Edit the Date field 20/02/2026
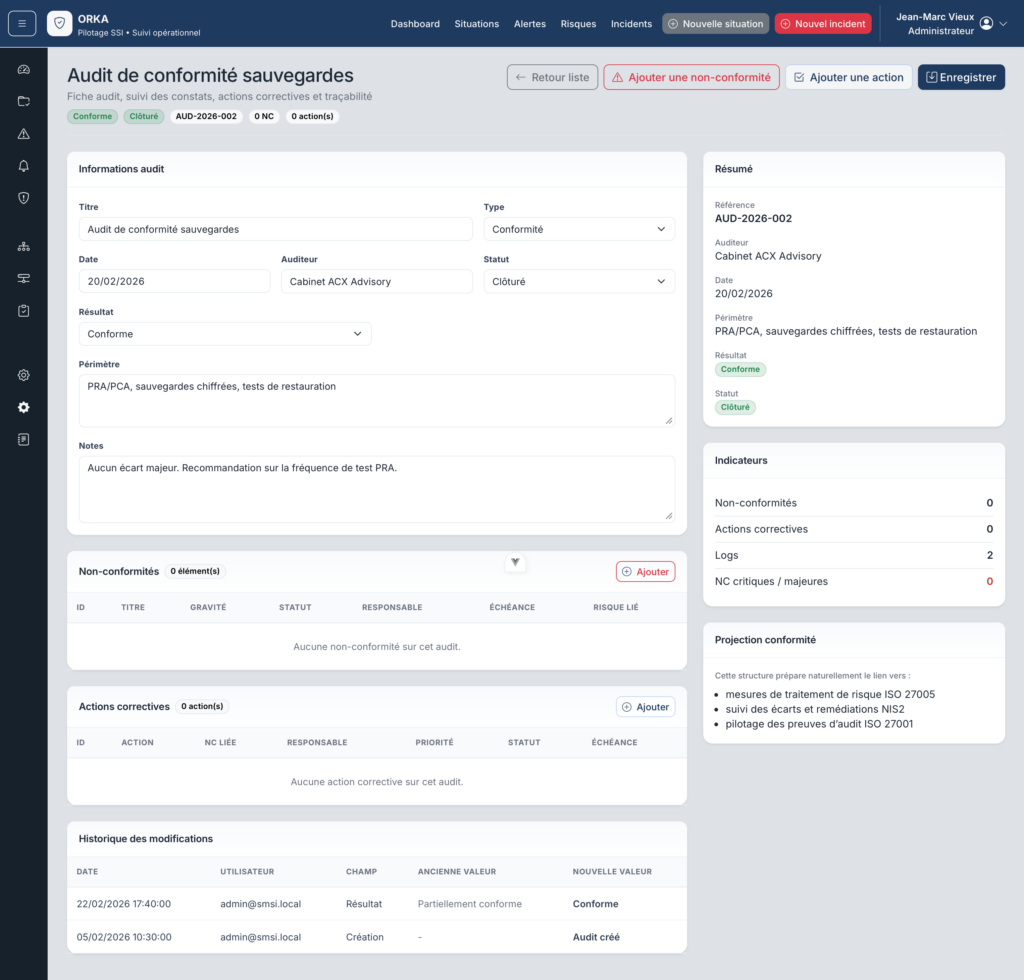 click(x=174, y=281)
